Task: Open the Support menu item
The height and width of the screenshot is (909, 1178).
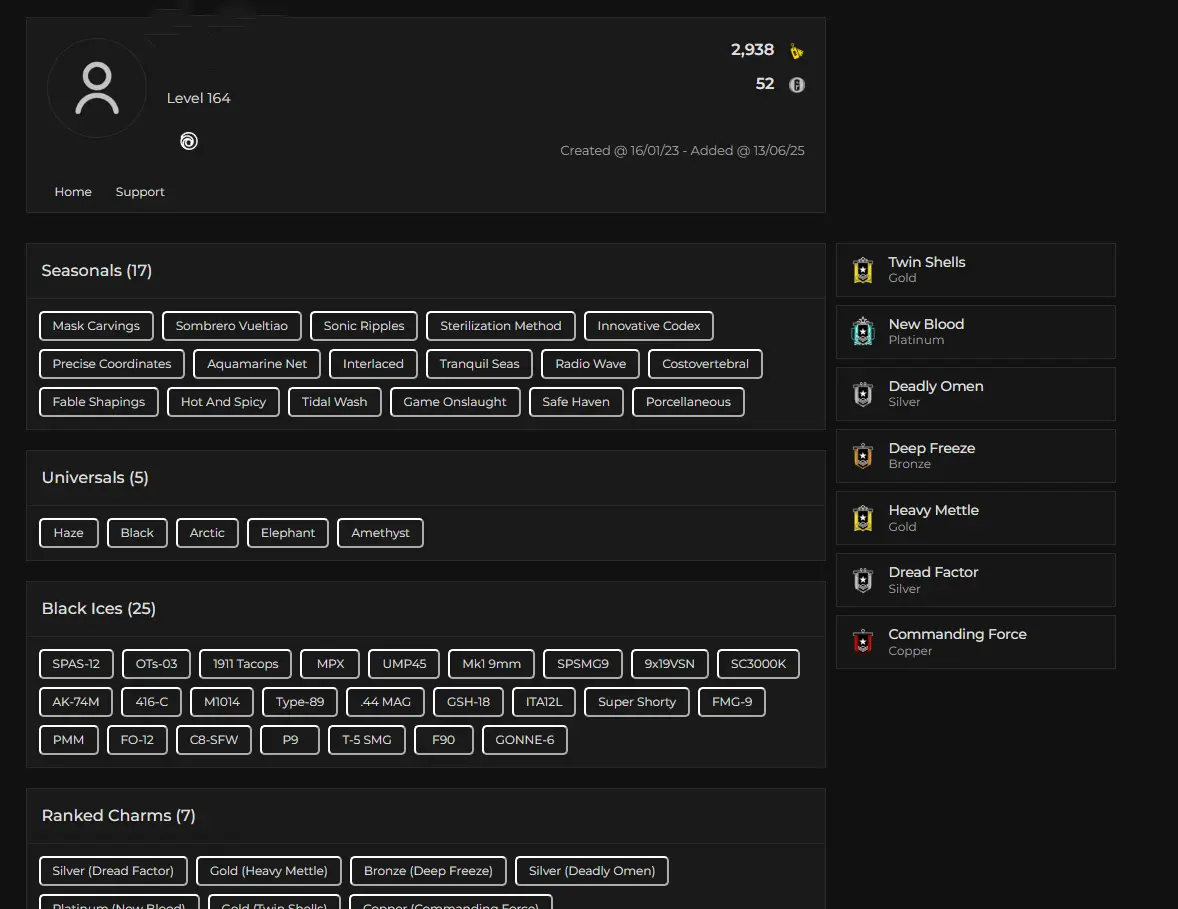Action: point(140,192)
